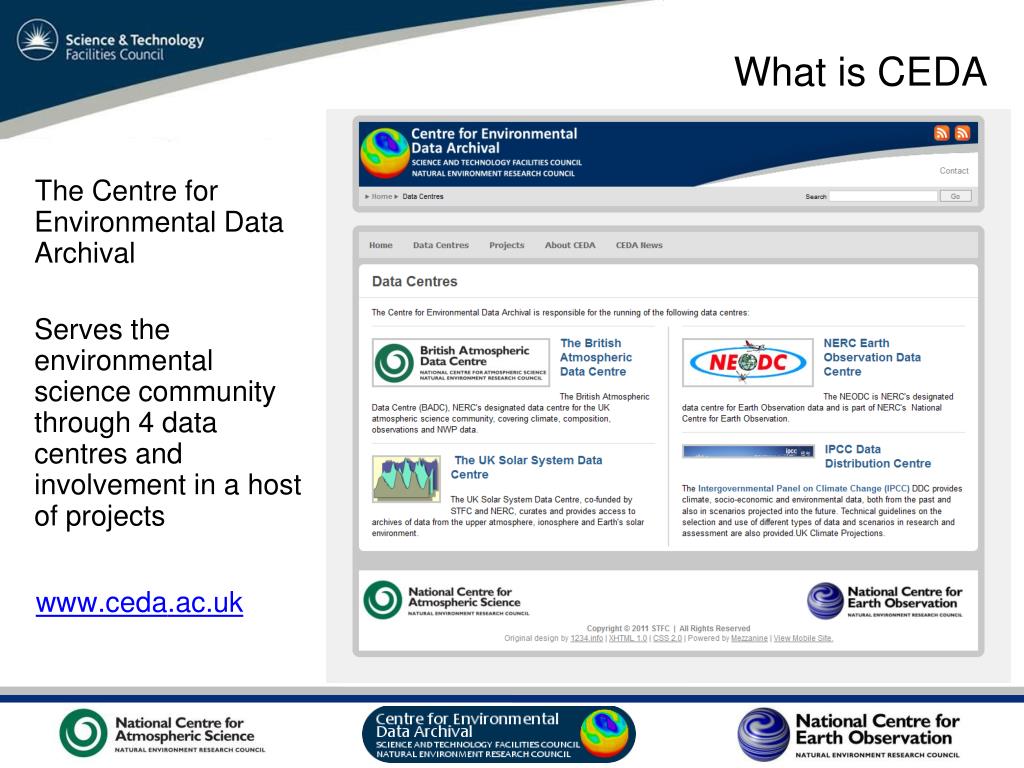Screen dimensions: 1024x768
Task: Click into the Search input field
Action: (883, 196)
